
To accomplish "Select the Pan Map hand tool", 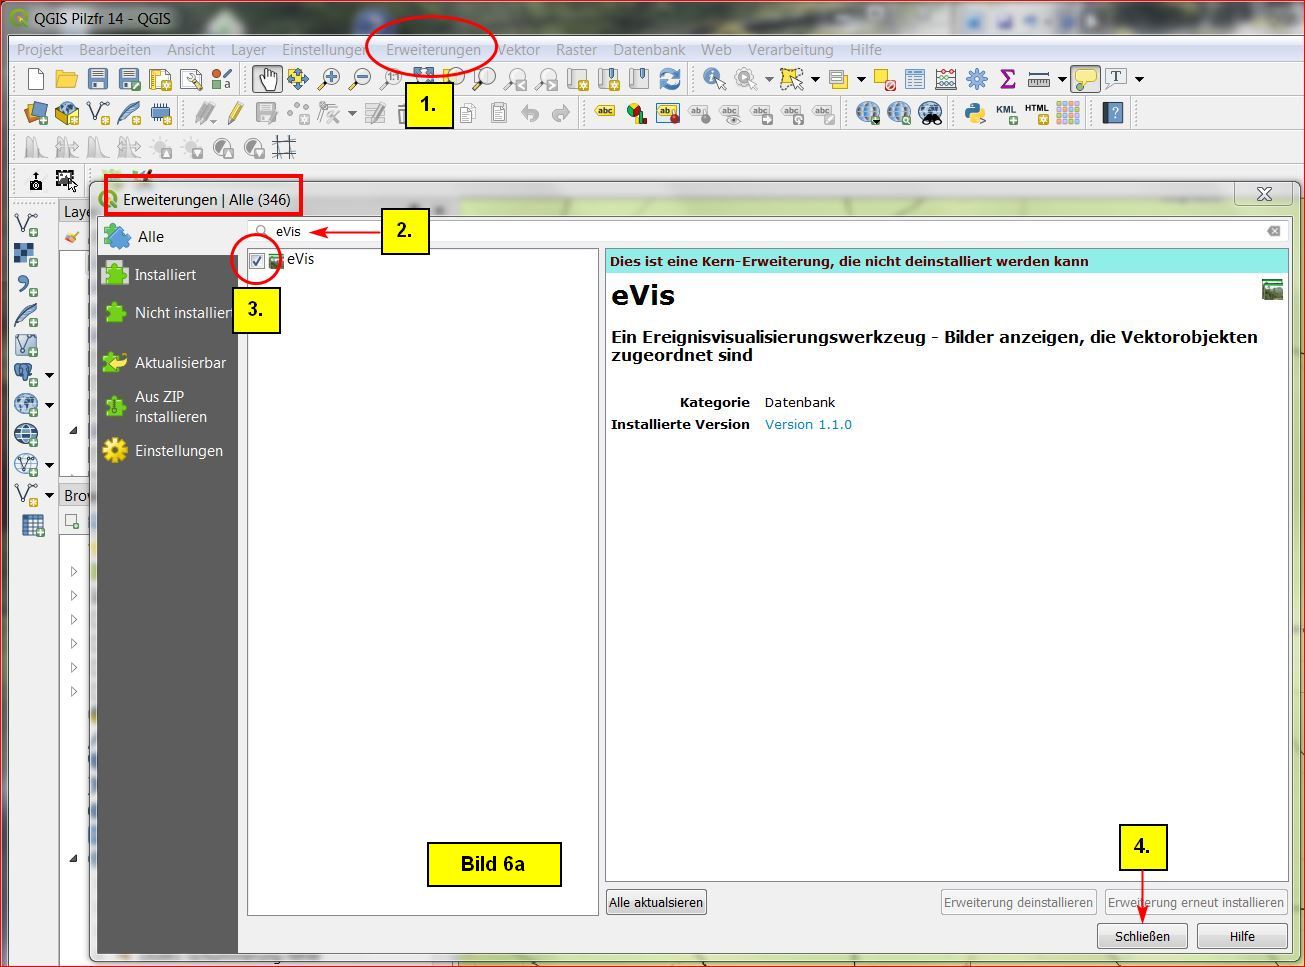I will [x=267, y=79].
